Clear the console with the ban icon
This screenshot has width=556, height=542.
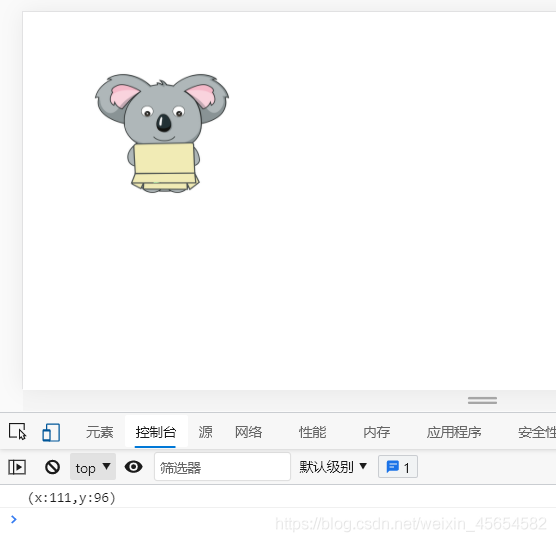coord(52,467)
